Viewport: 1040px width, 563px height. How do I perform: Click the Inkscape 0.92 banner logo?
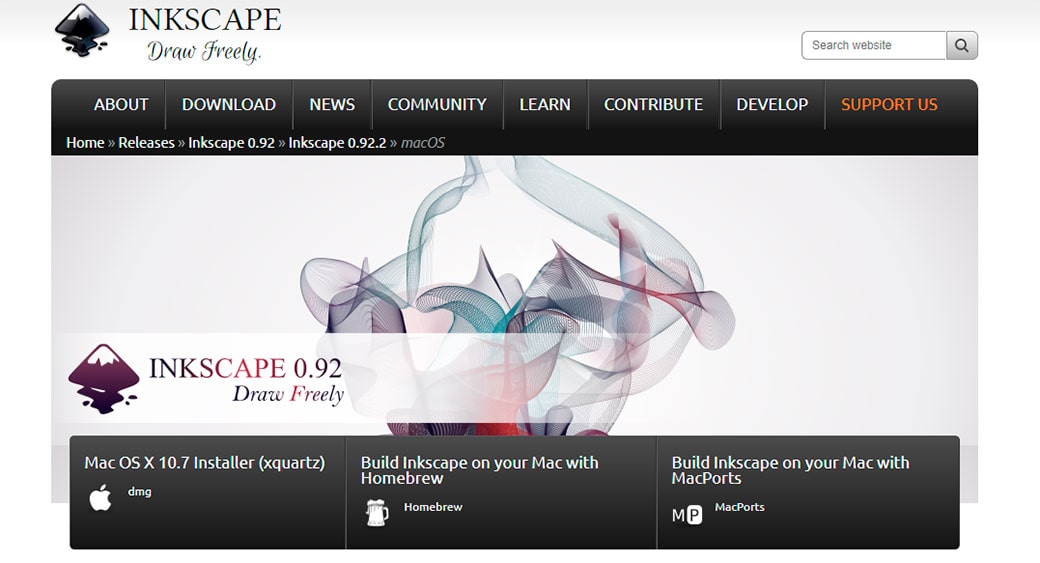[104, 378]
